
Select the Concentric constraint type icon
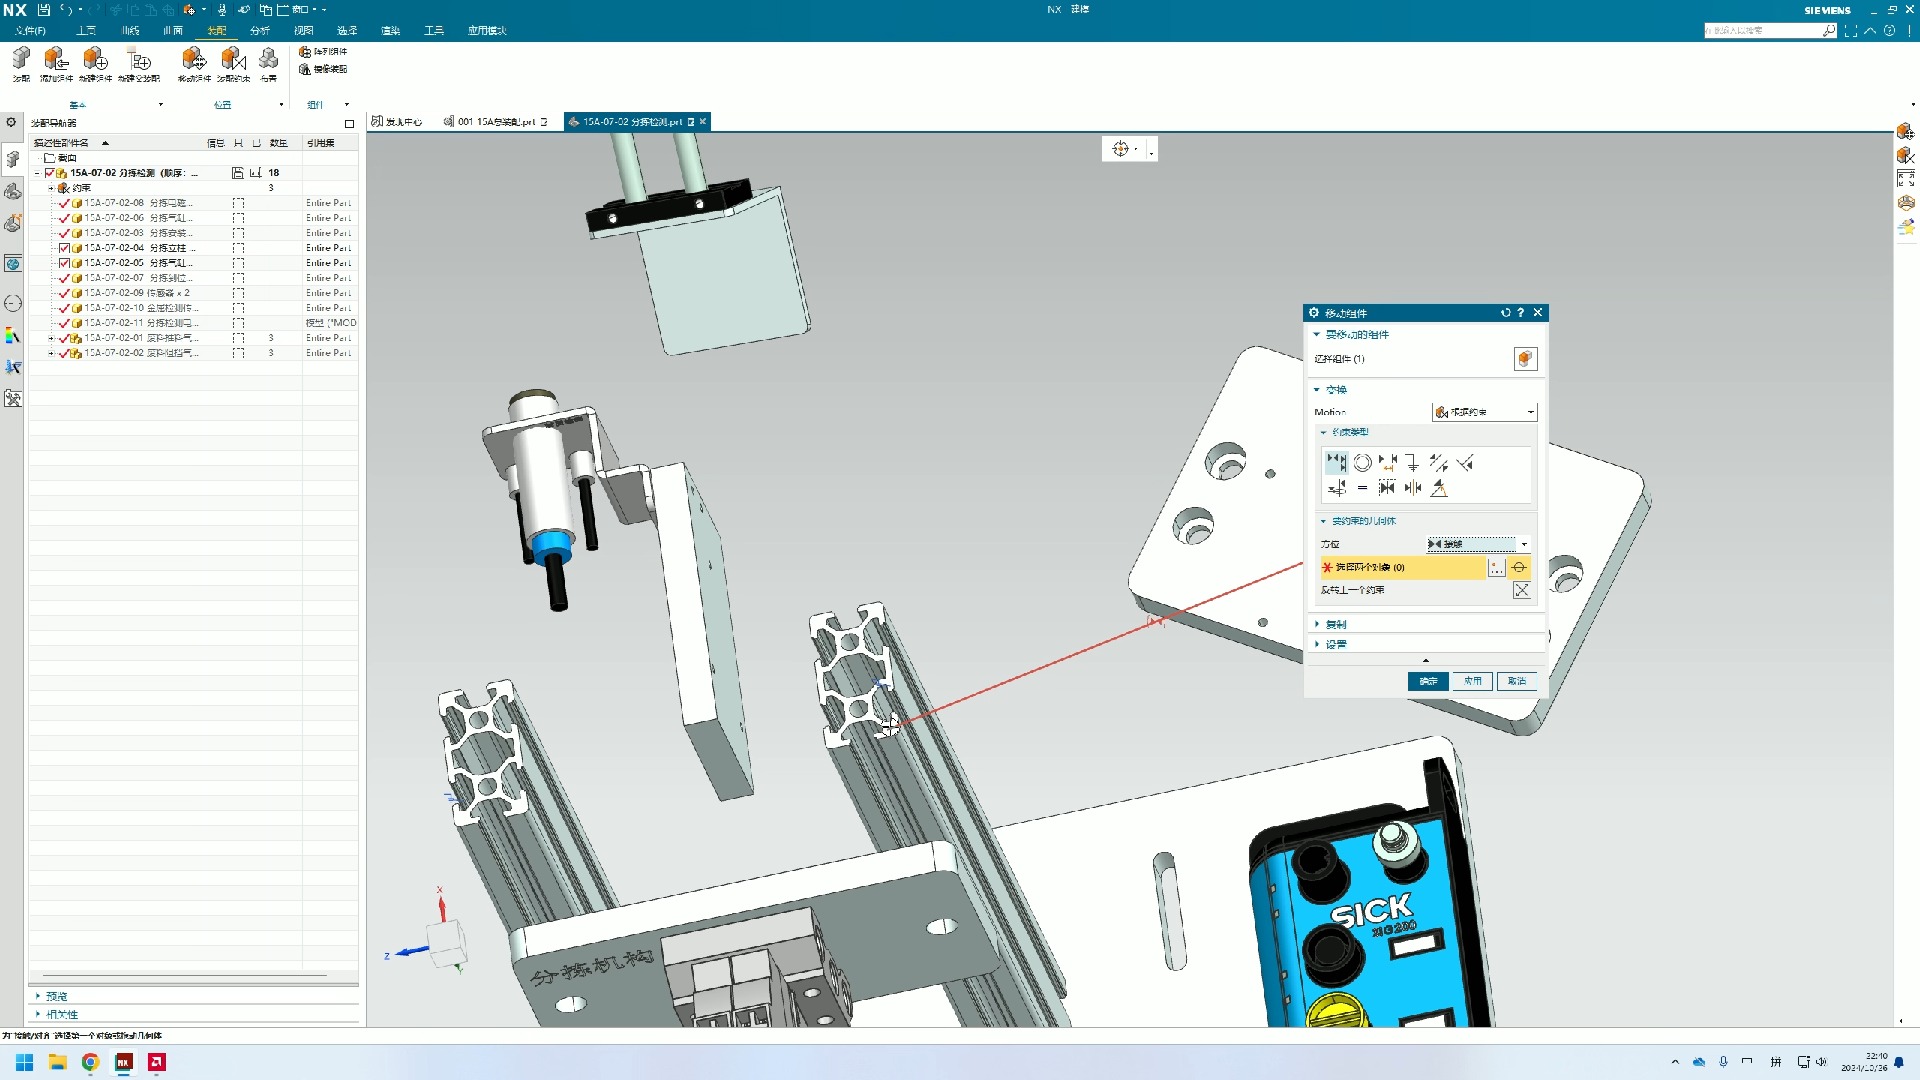pos(1362,463)
